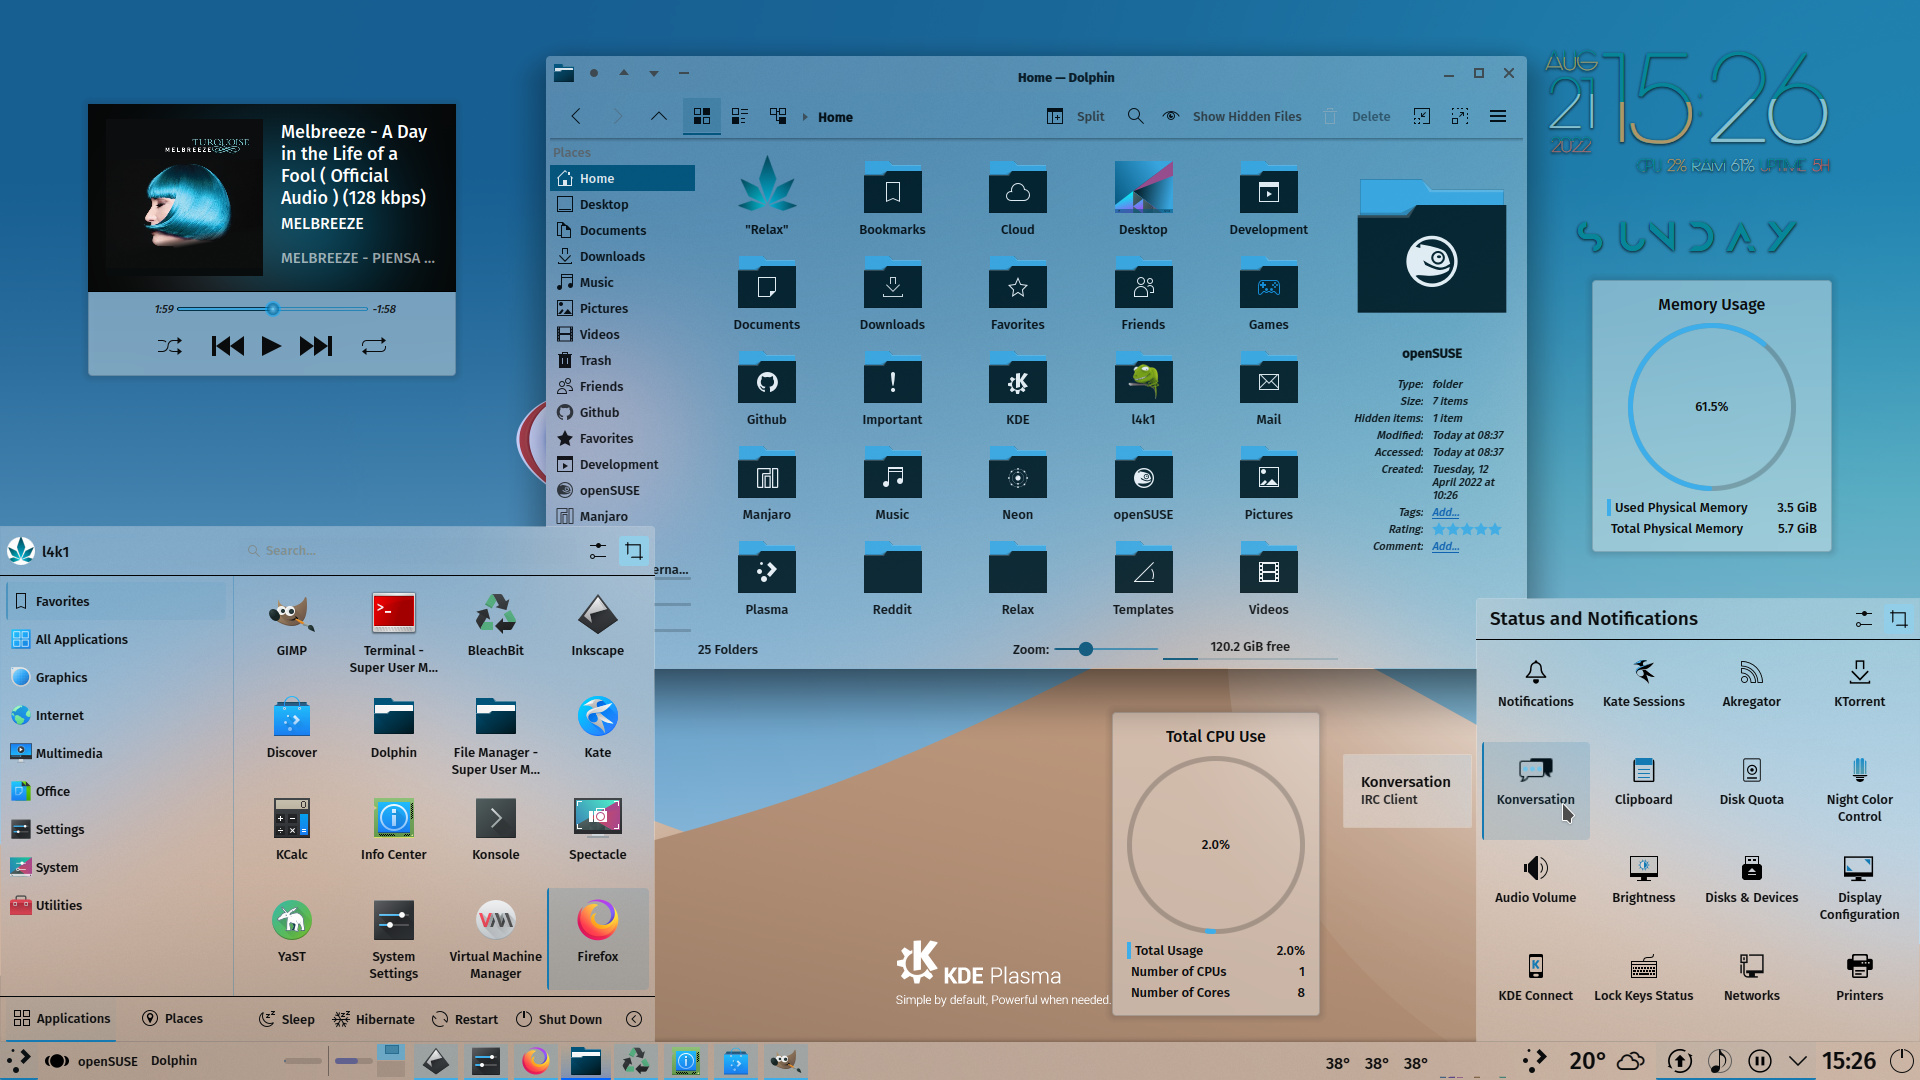Launch Konsole terminal
Viewport: 1920px width, 1080px height.
[x=495, y=830]
